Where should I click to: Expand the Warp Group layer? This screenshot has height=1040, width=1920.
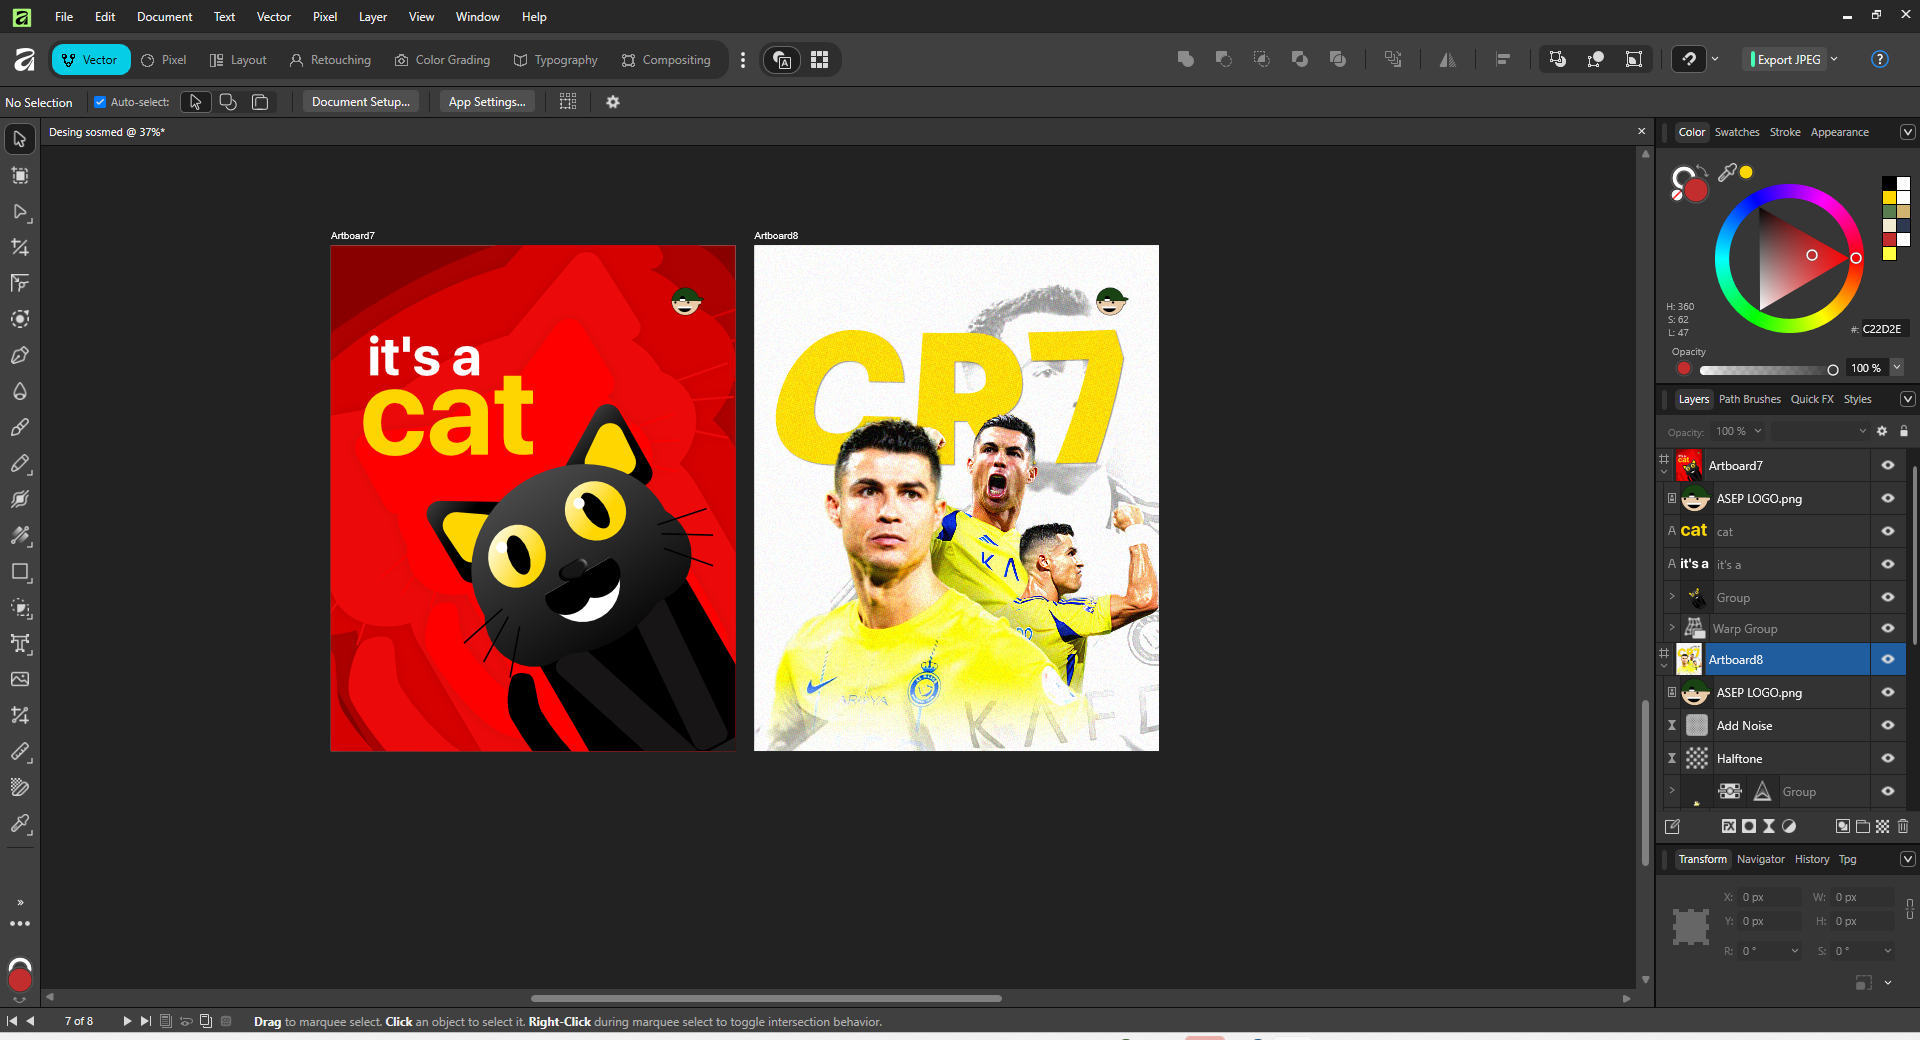tap(1671, 628)
